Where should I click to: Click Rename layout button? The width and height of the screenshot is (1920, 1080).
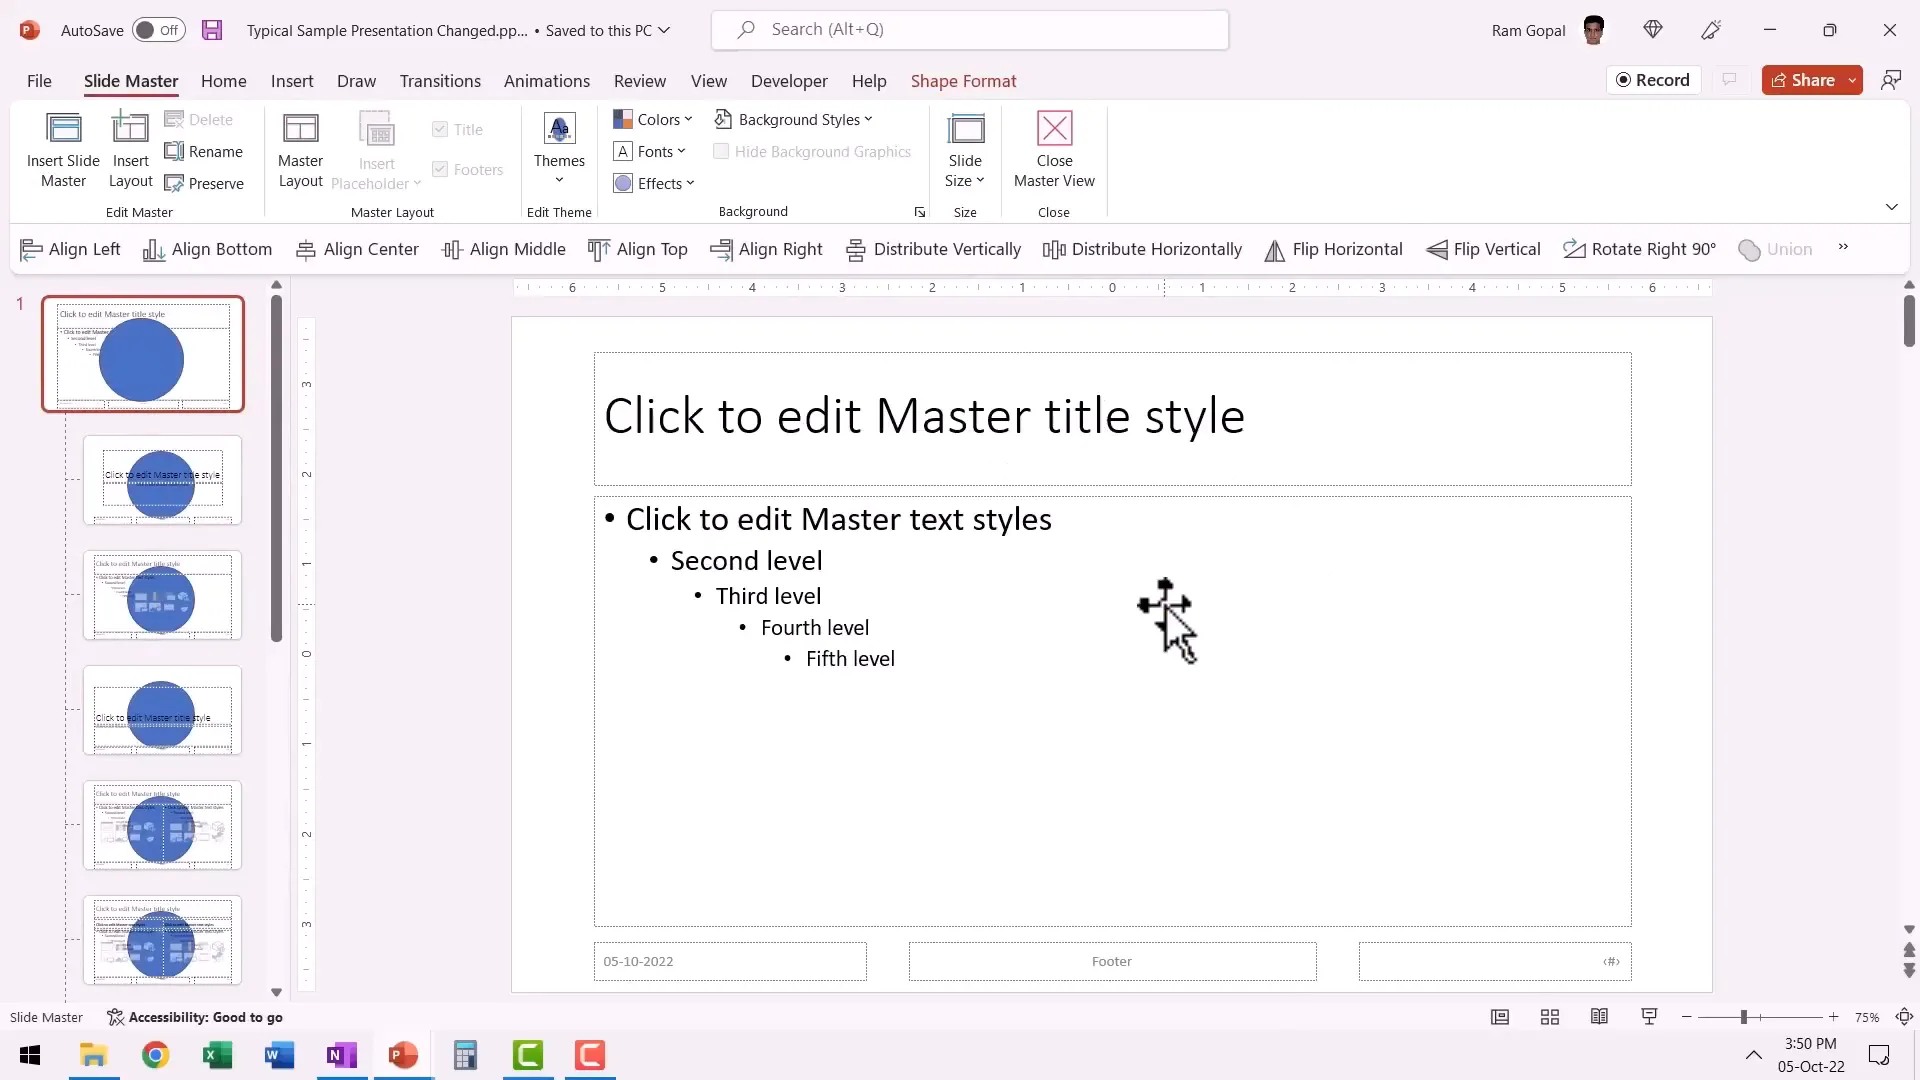point(204,151)
